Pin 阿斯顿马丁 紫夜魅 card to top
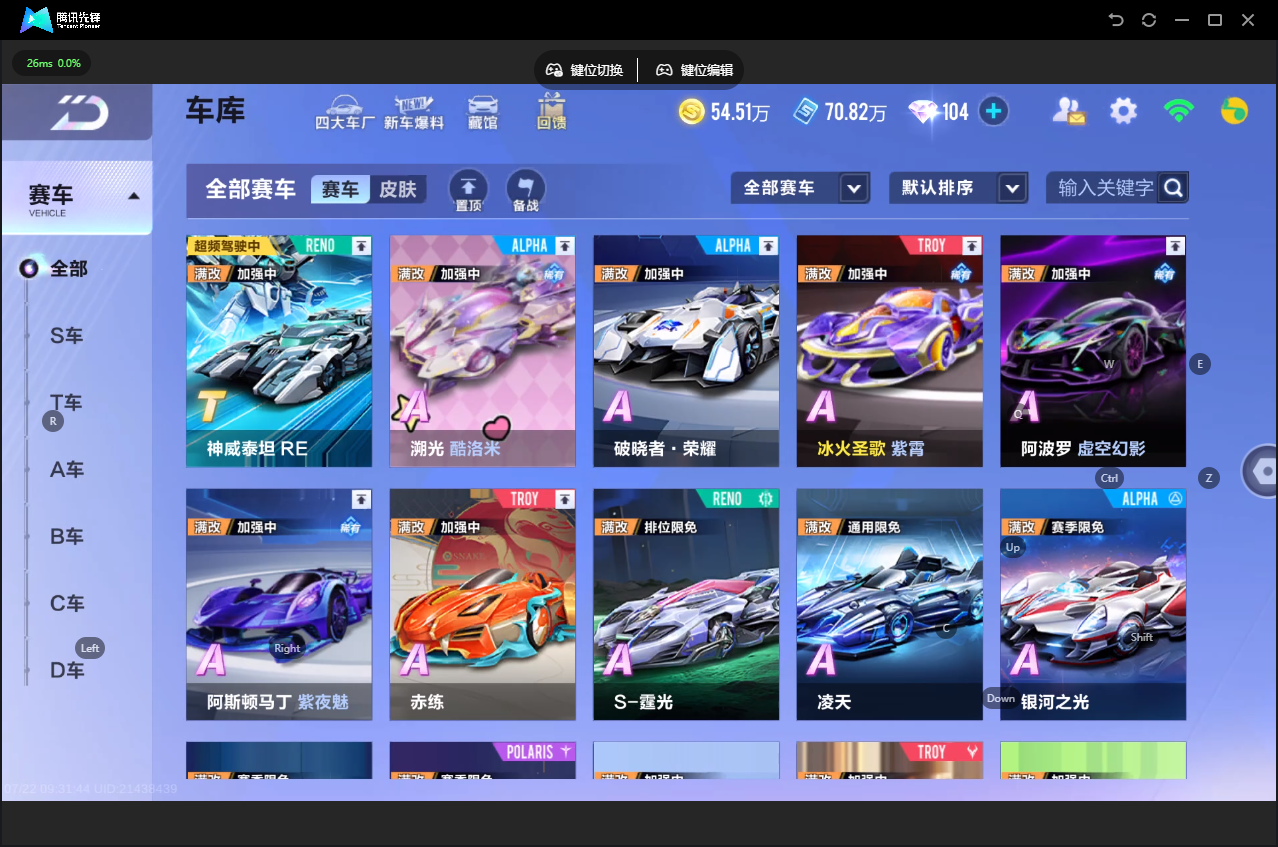Image resolution: width=1278 pixels, height=847 pixels. pos(362,498)
